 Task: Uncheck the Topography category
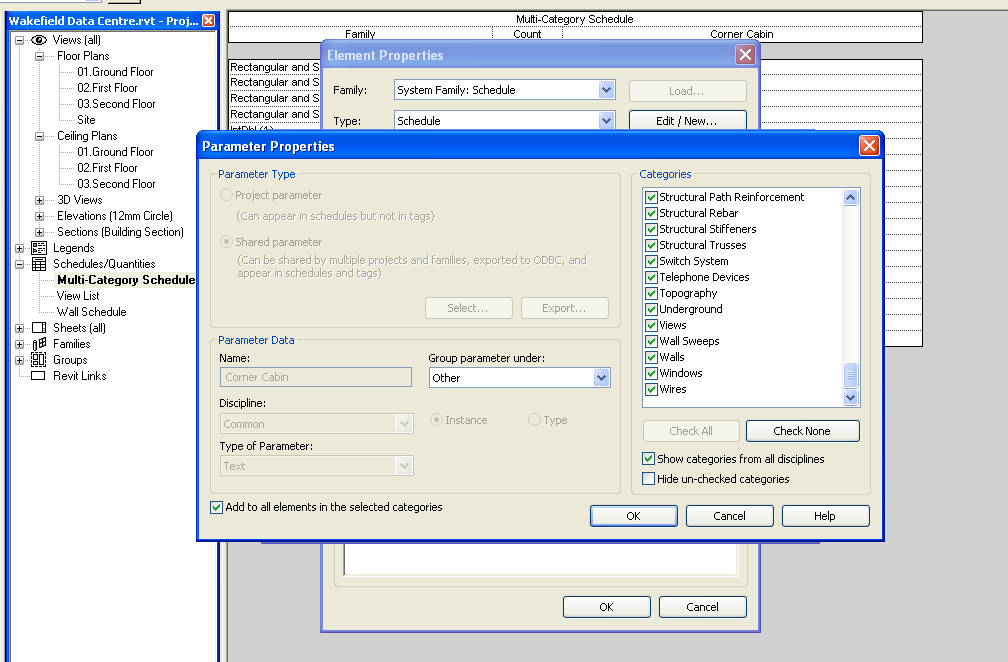tap(651, 294)
